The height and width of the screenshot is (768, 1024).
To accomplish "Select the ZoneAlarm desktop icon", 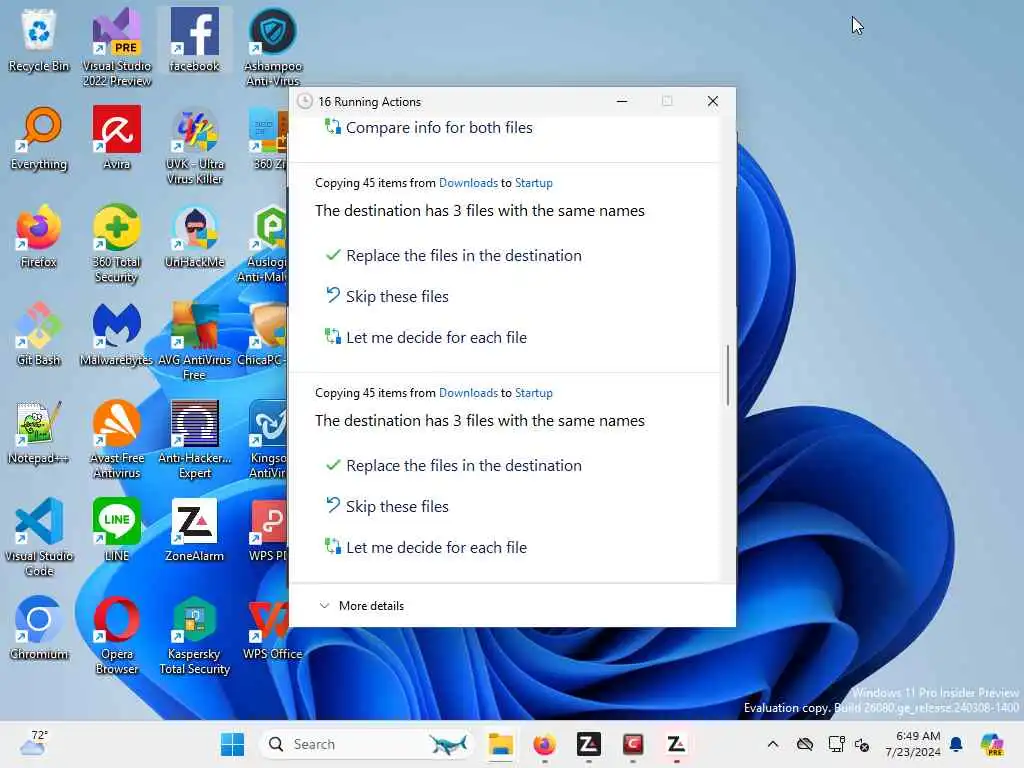I will tap(195, 531).
